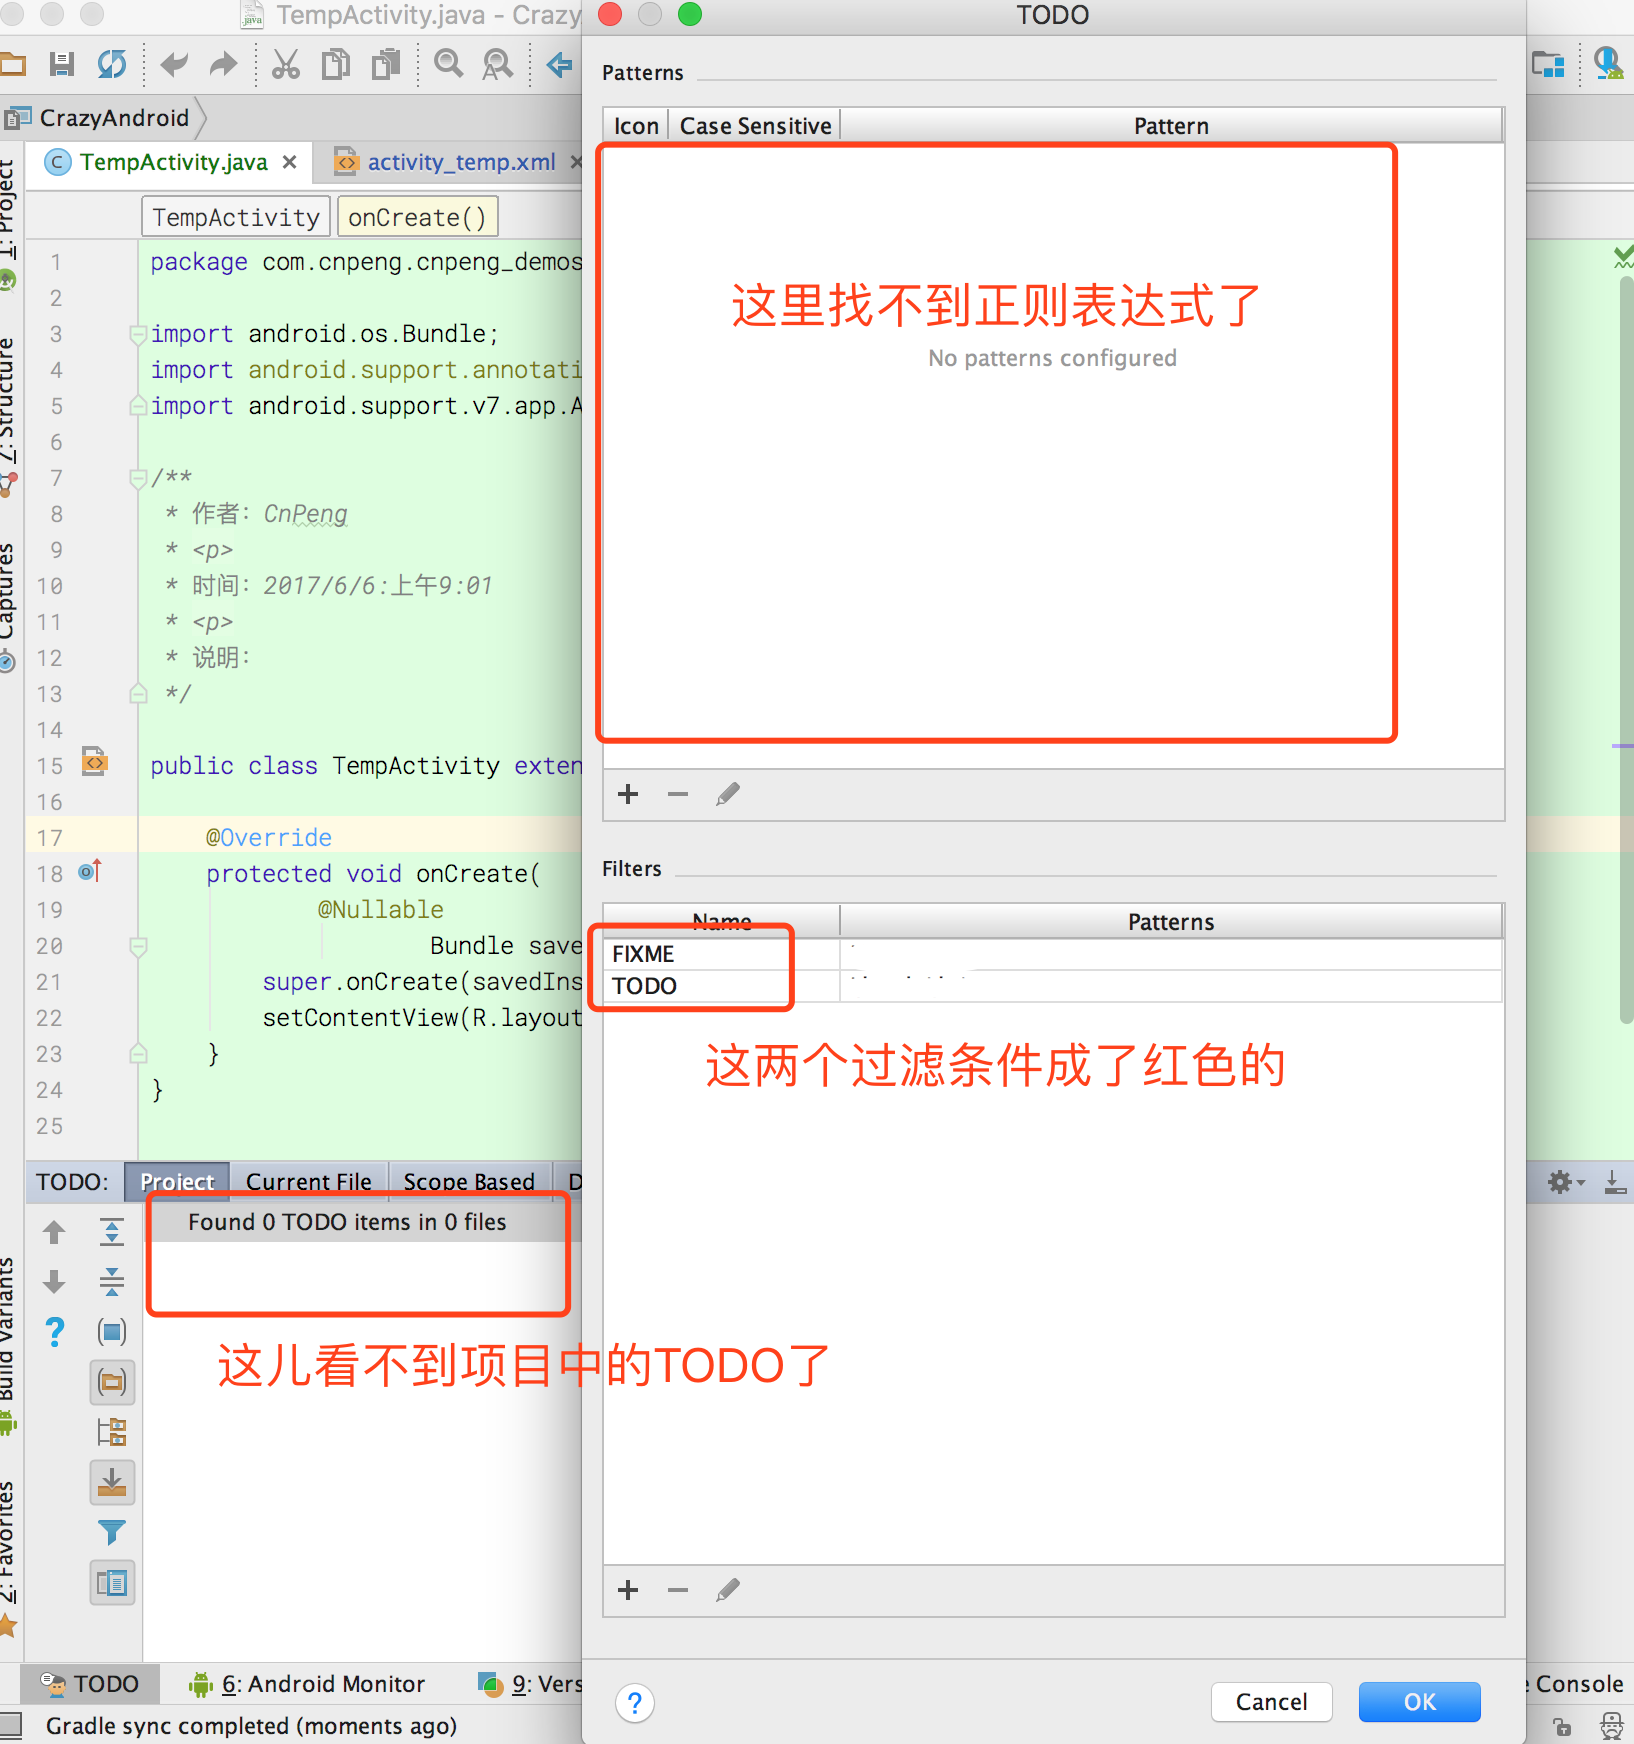
Task: Open the TODO dialog help button
Action: 635,1703
